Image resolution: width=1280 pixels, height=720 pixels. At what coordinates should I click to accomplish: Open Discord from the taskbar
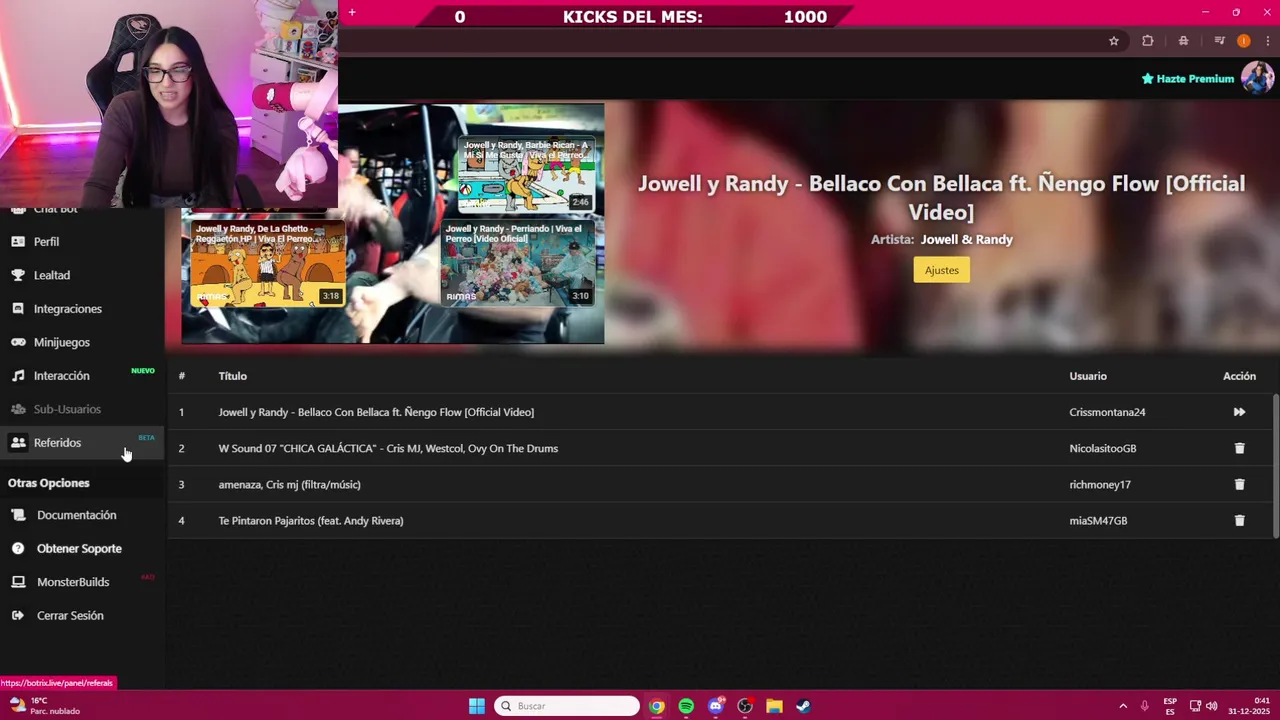coord(715,706)
